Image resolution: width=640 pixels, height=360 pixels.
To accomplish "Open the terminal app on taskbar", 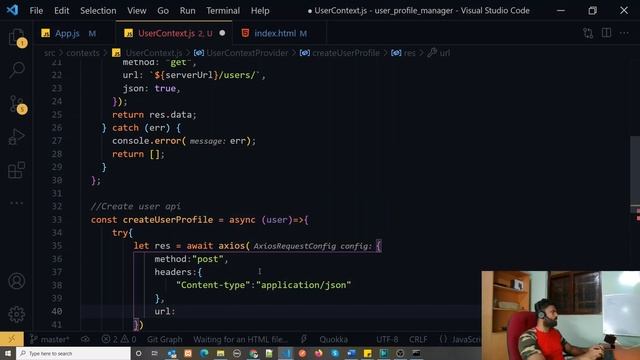I will [416, 353].
